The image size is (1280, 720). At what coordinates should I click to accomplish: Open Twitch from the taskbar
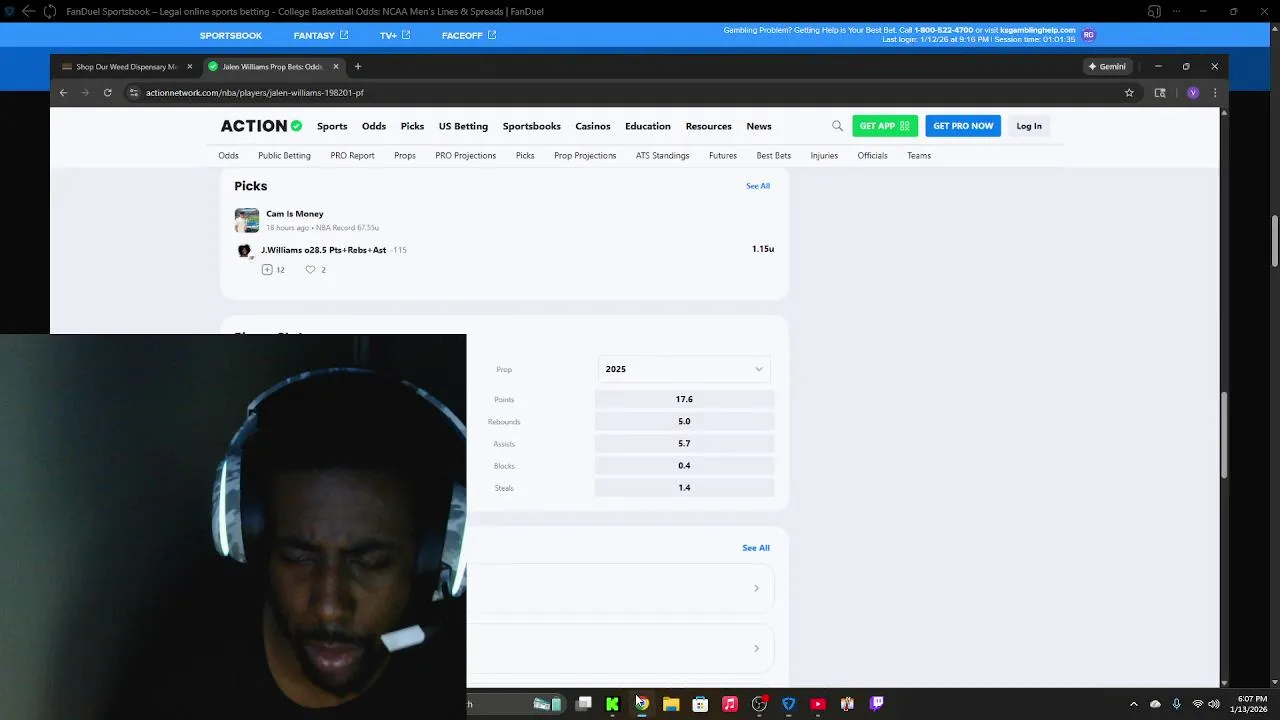pos(877,704)
